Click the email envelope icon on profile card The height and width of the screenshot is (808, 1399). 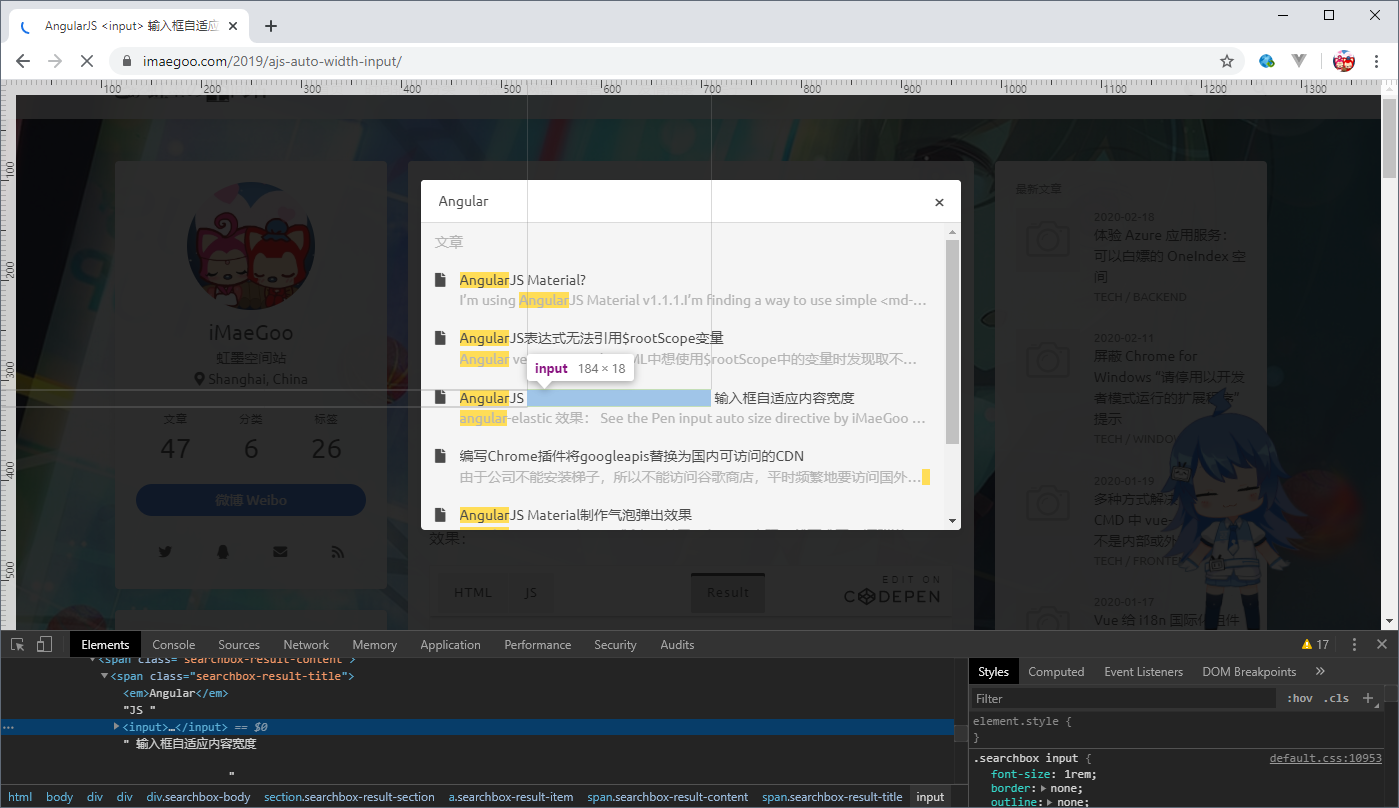coord(279,551)
